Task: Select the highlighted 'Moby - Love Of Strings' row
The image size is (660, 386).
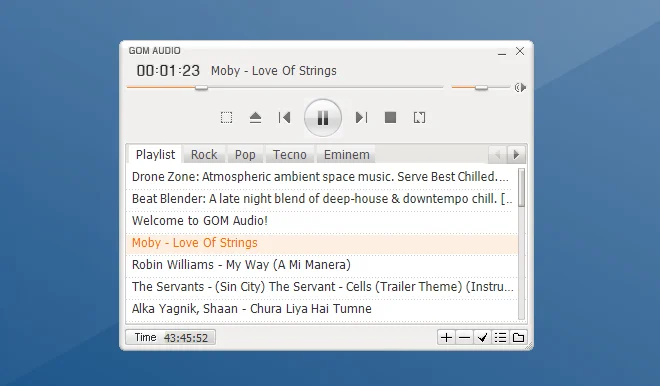Action: pyautogui.click(x=322, y=243)
